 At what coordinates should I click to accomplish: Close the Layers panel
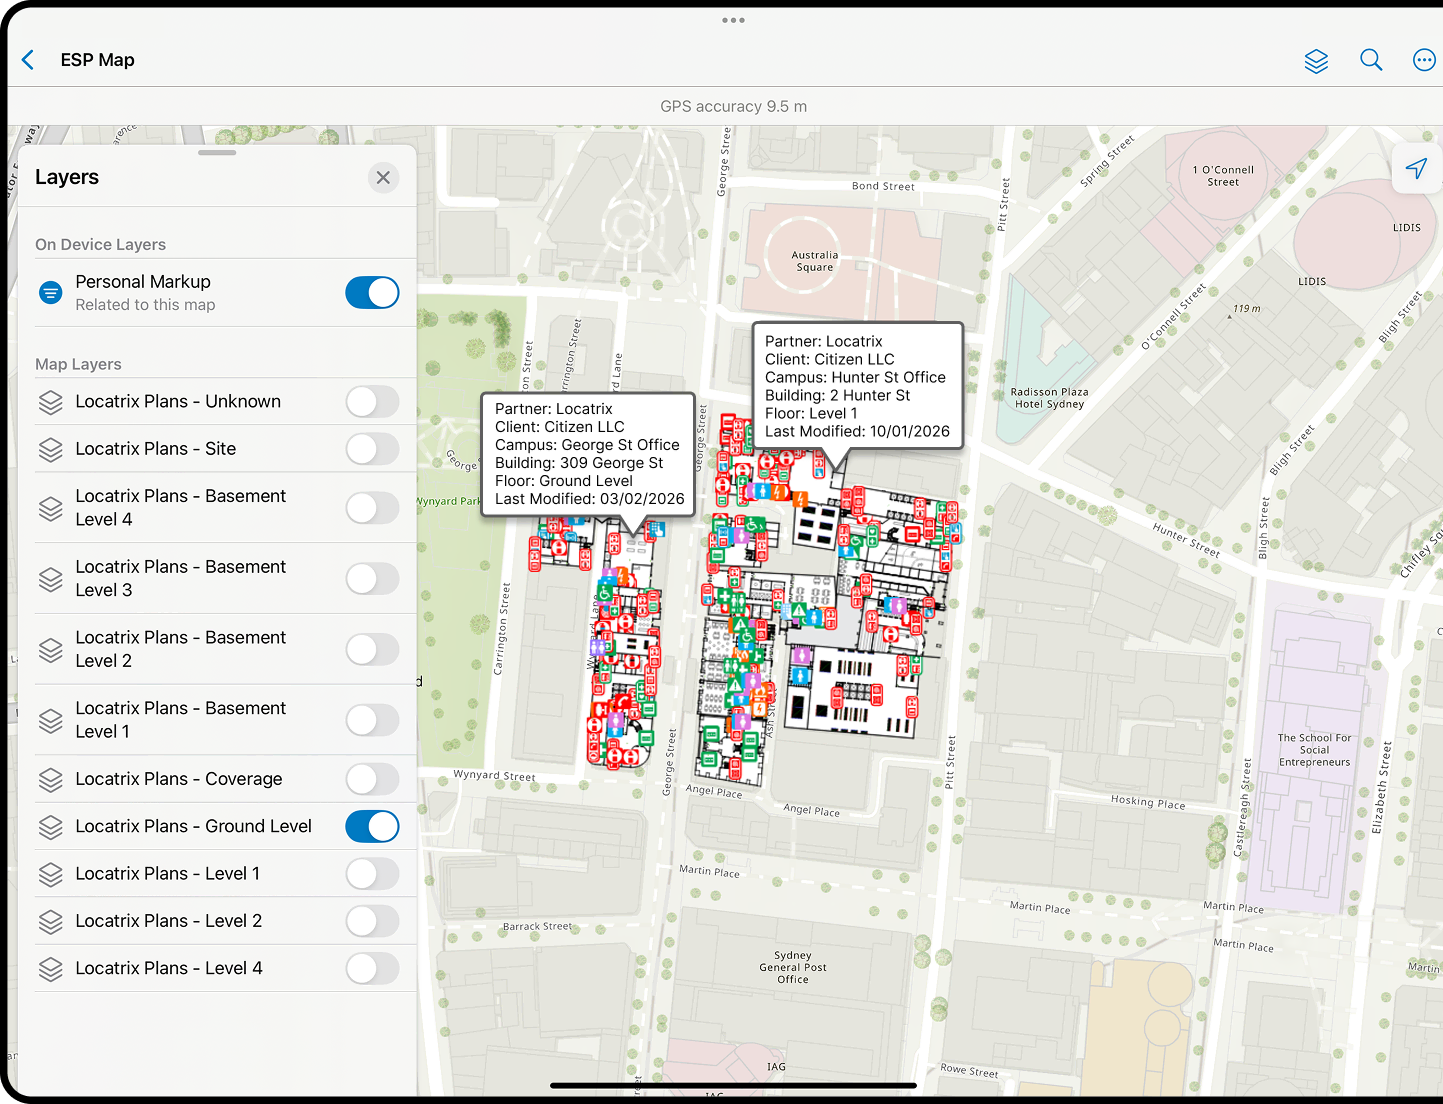383,177
